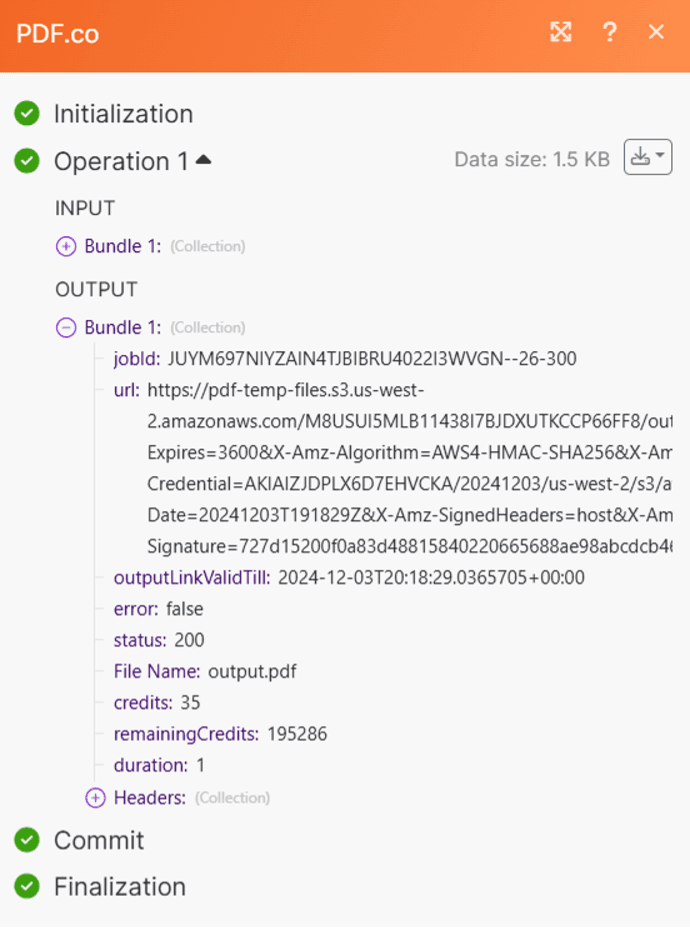Open the help question mark icon
Screen dimensions: 690x928
coord(609,32)
